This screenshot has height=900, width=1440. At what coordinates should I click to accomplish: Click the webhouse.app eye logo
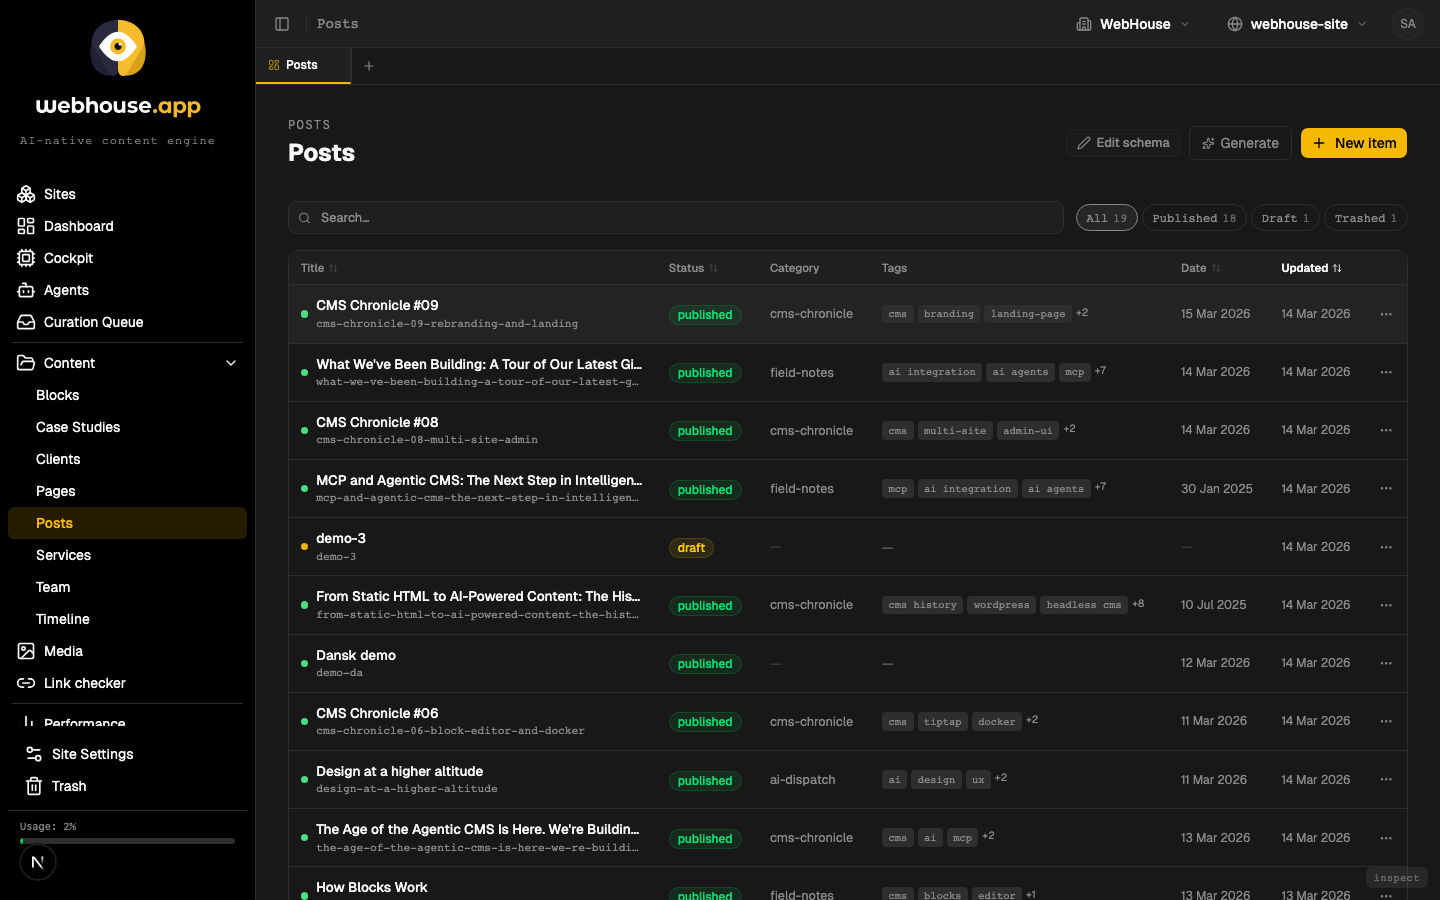click(x=118, y=48)
